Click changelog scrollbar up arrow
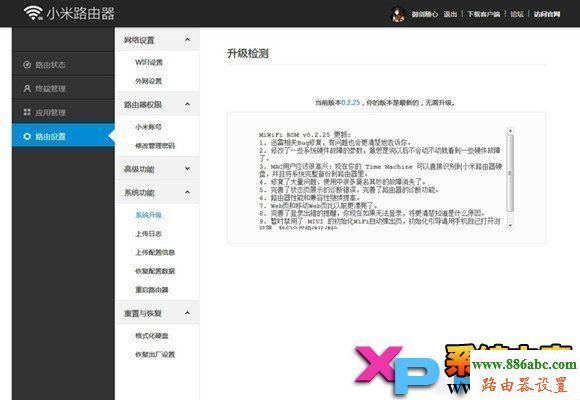Screen dimensions: 580x400 510,131
